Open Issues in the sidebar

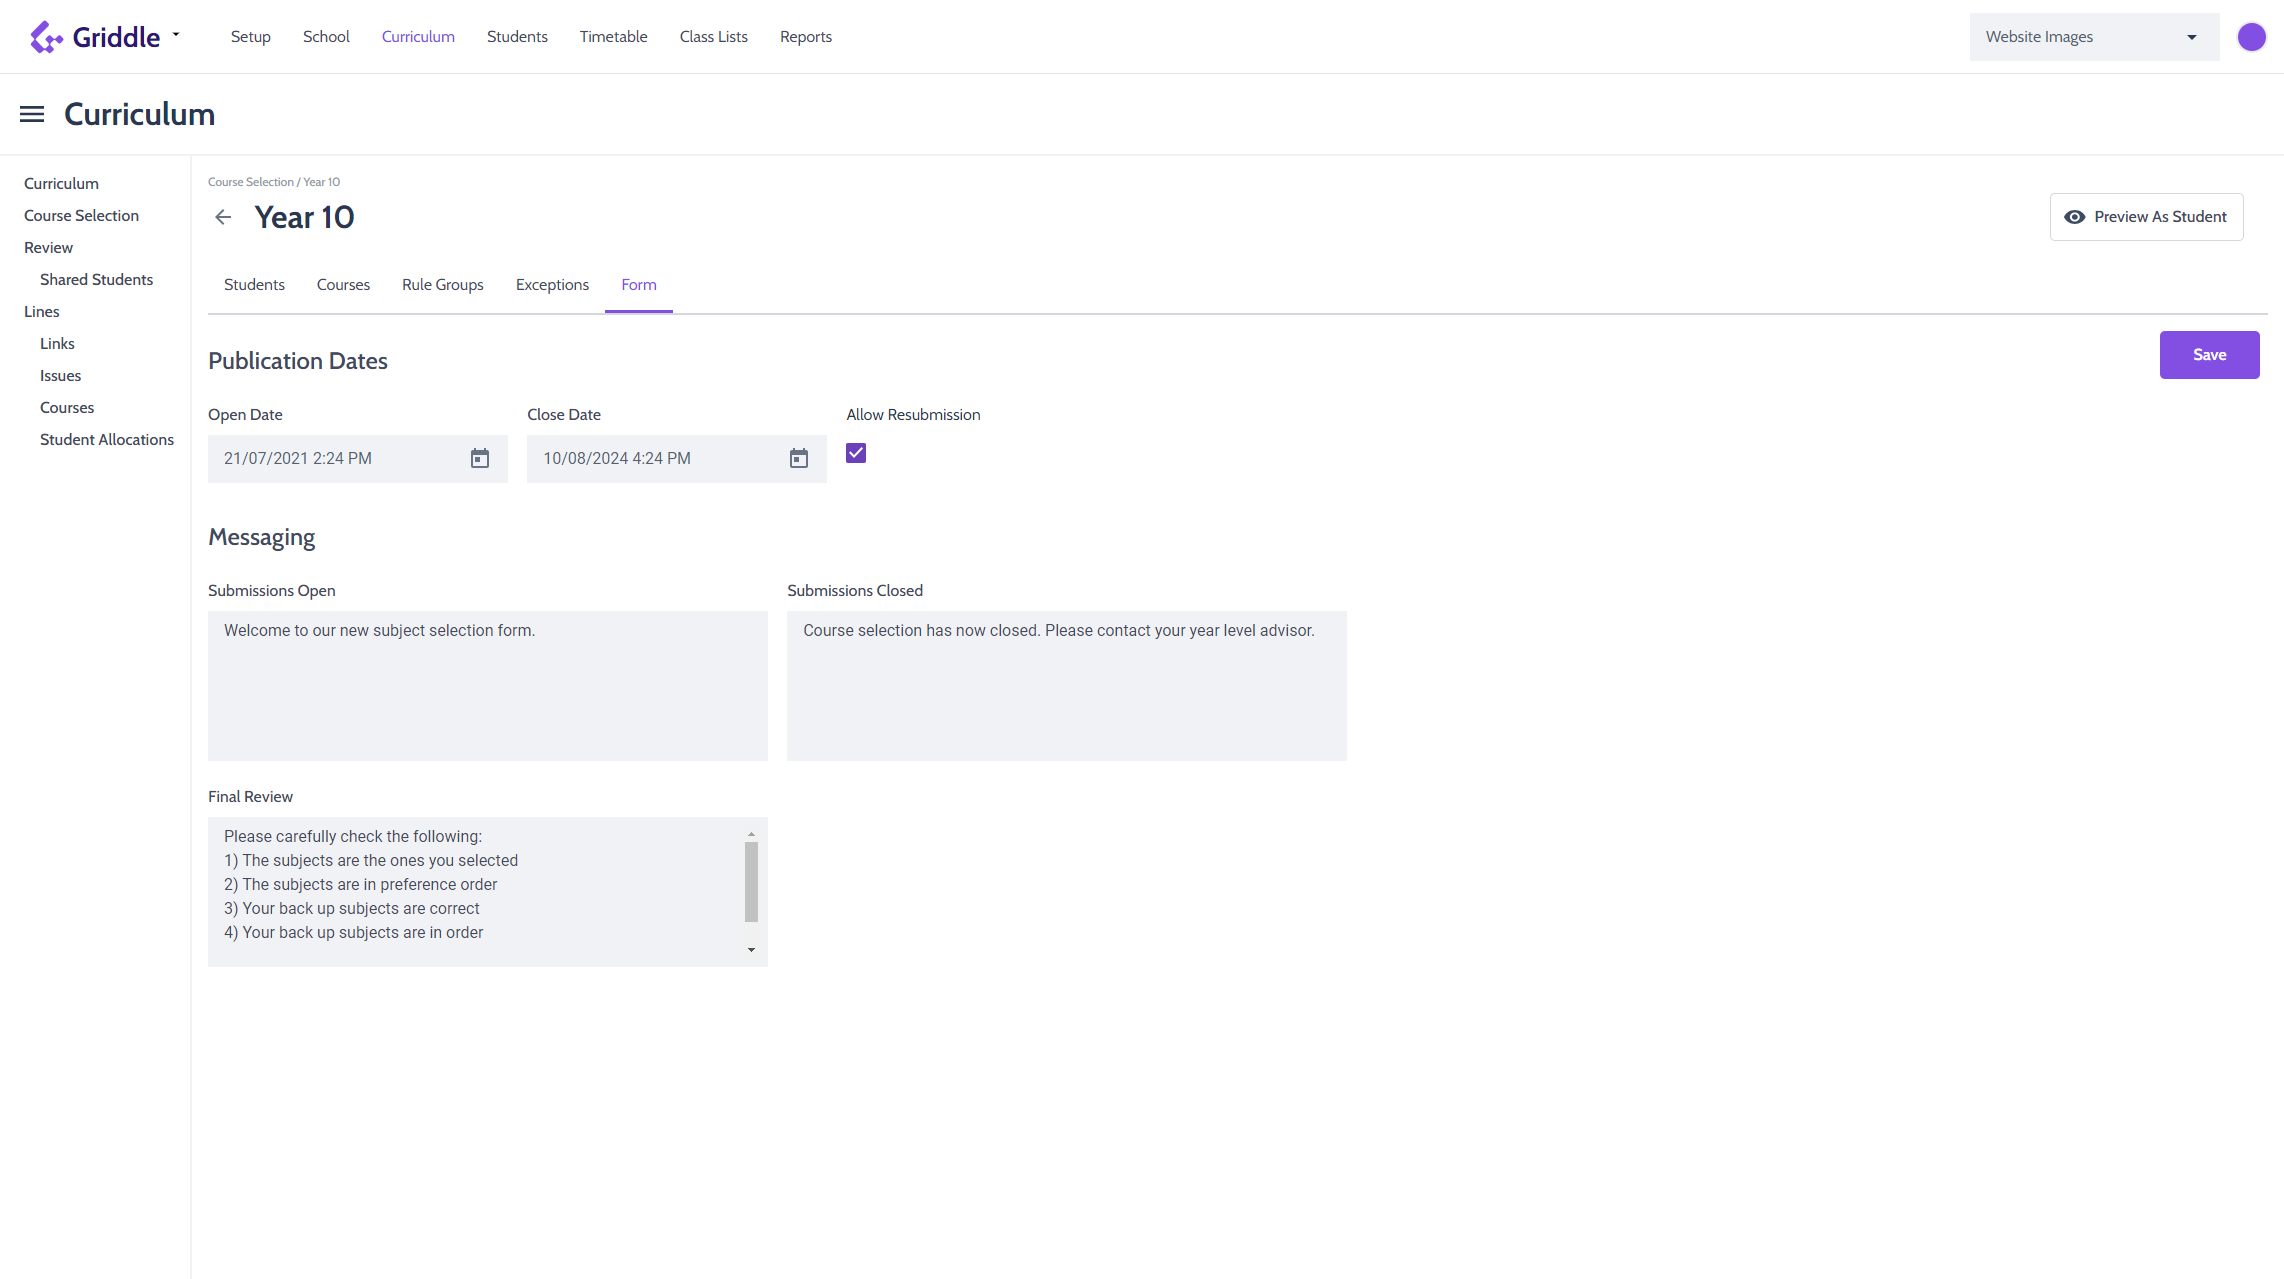point(60,376)
